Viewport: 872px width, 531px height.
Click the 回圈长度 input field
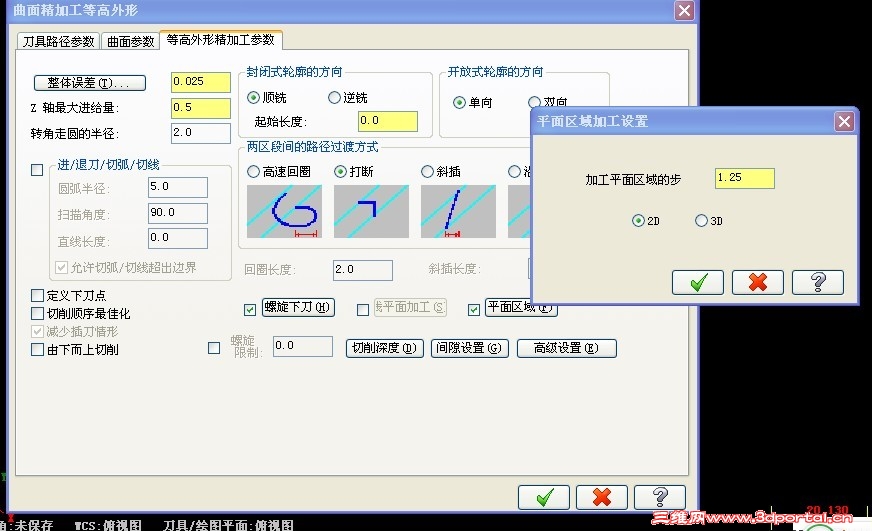point(363,270)
